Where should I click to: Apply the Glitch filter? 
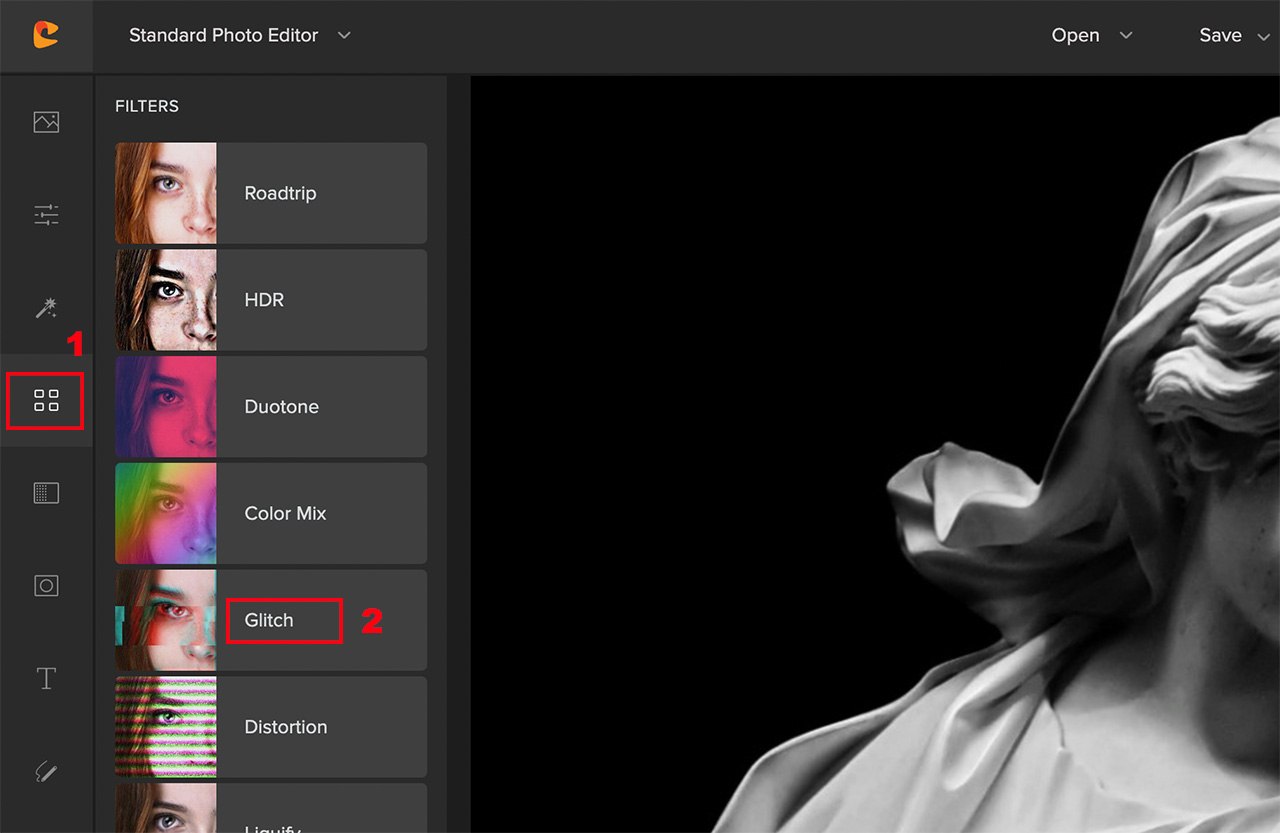click(x=283, y=620)
